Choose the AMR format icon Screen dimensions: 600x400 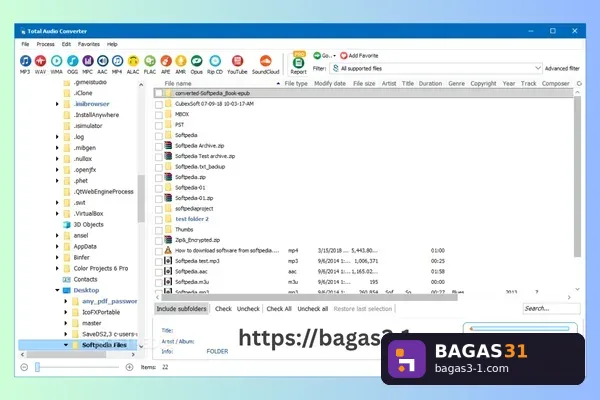click(181, 61)
